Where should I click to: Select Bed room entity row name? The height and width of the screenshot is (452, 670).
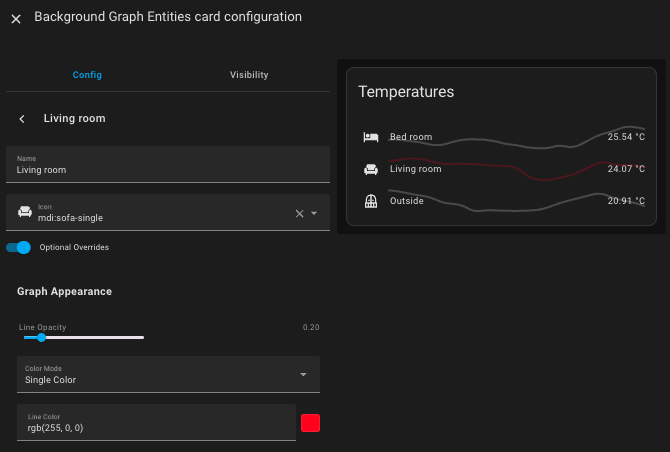(411, 137)
